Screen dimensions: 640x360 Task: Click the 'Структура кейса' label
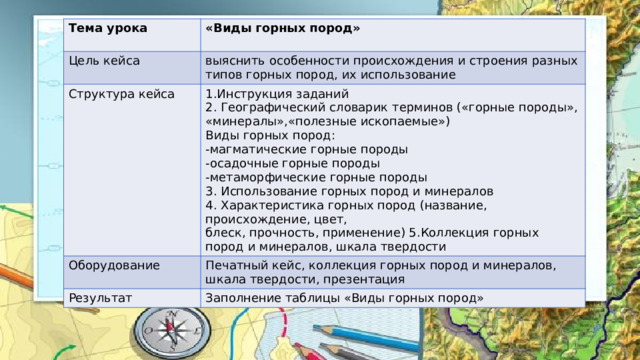pos(121,94)
